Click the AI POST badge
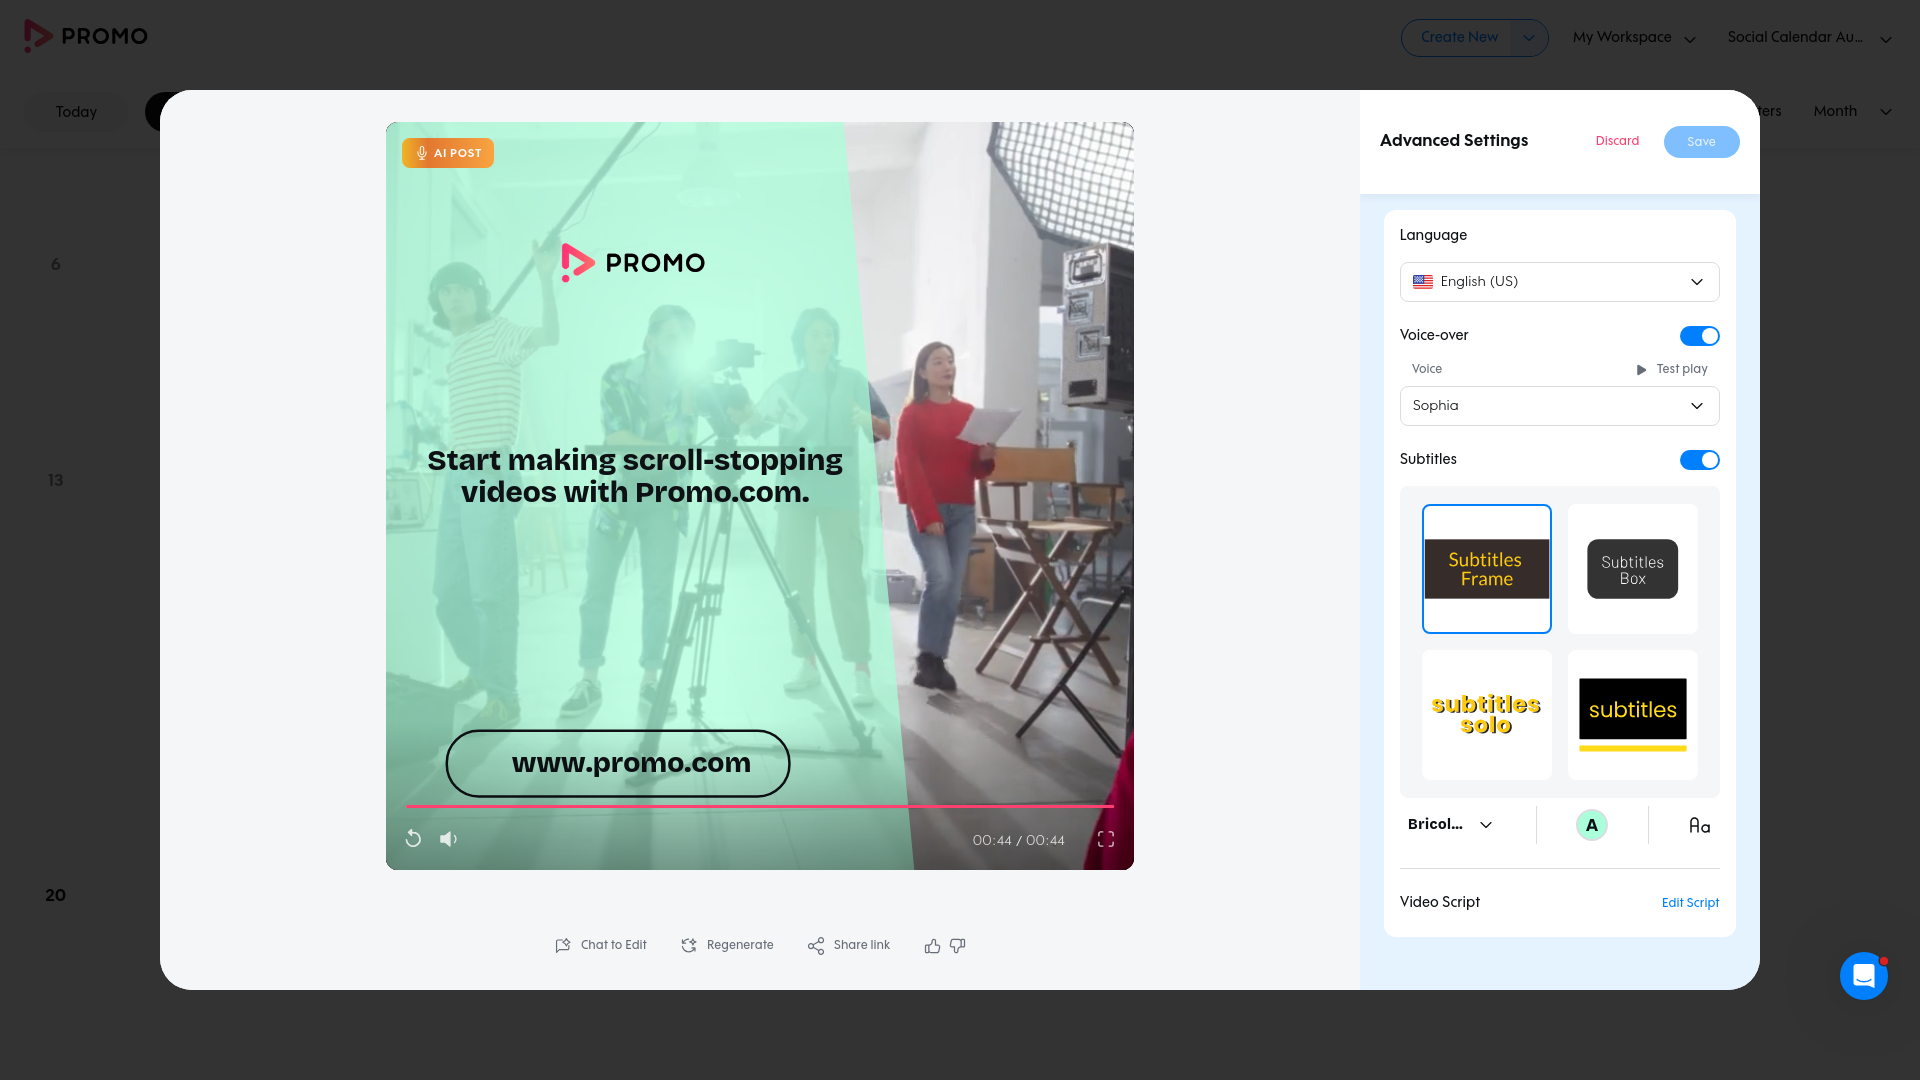The height and width of the screenshot is (1080, 1920). (448, 153)
